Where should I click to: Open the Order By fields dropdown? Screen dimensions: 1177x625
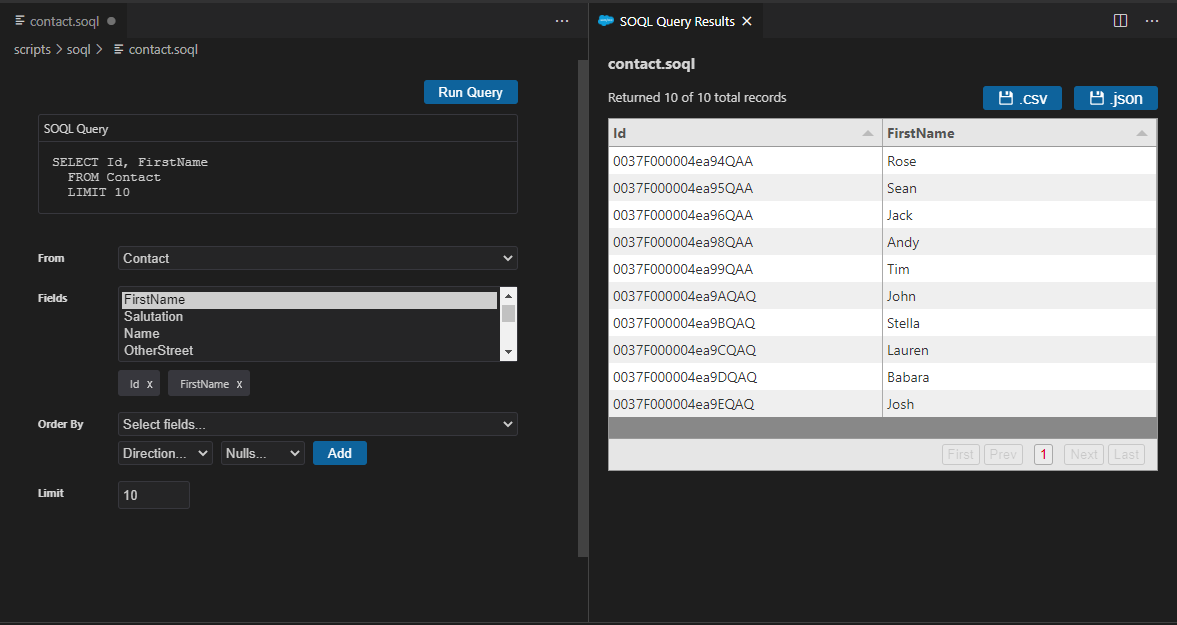pyautogui.click(x=318, y=425)
